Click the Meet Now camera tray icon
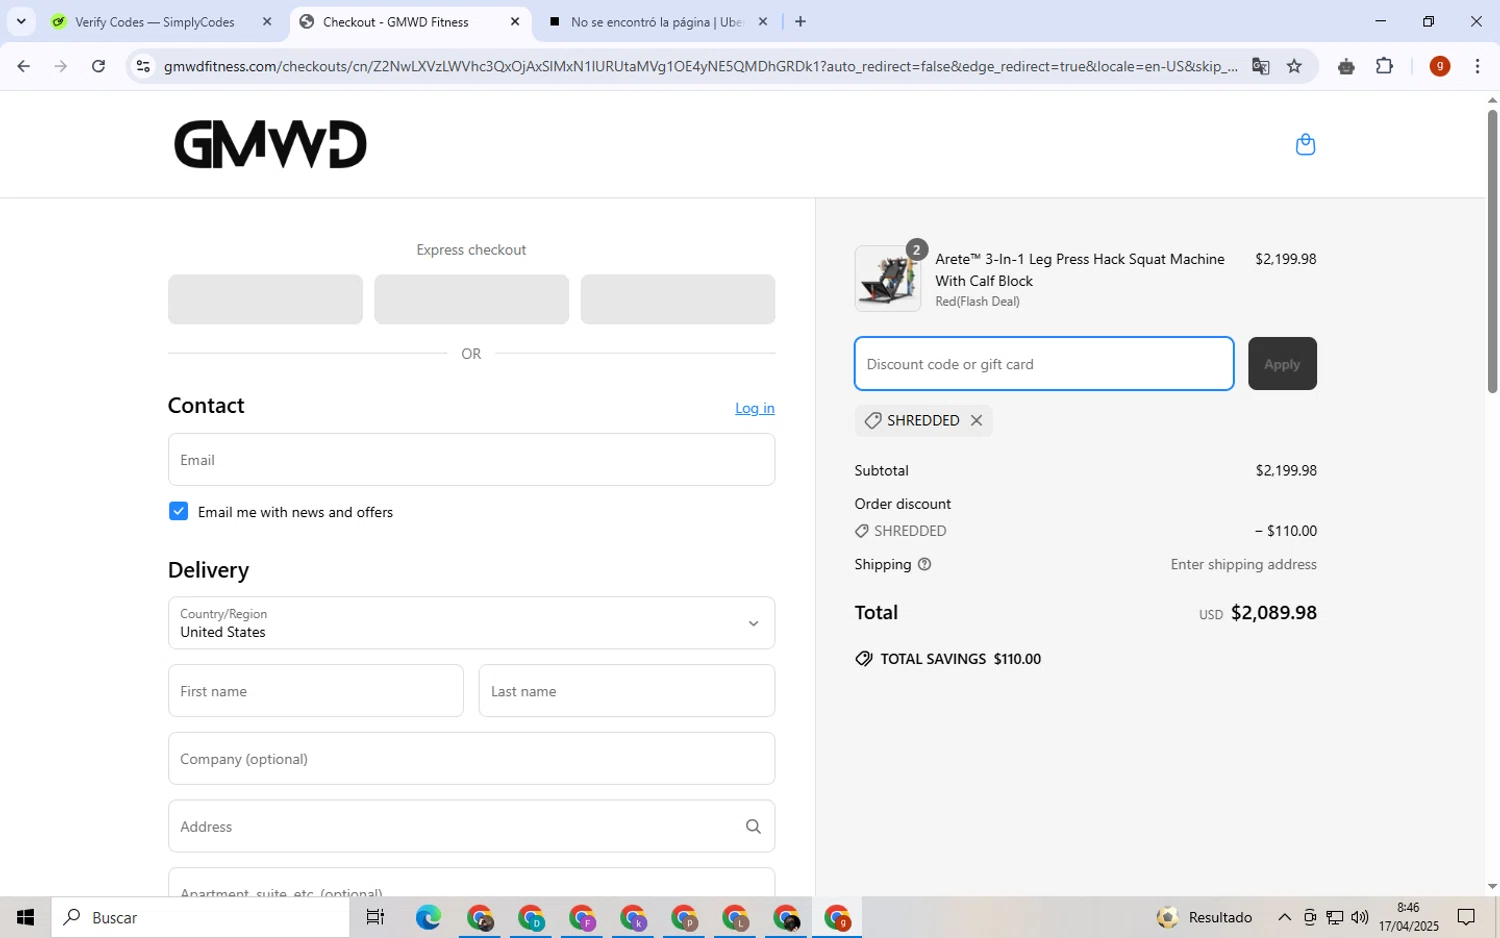1500x938 pixels. (x=1309, y=917)
